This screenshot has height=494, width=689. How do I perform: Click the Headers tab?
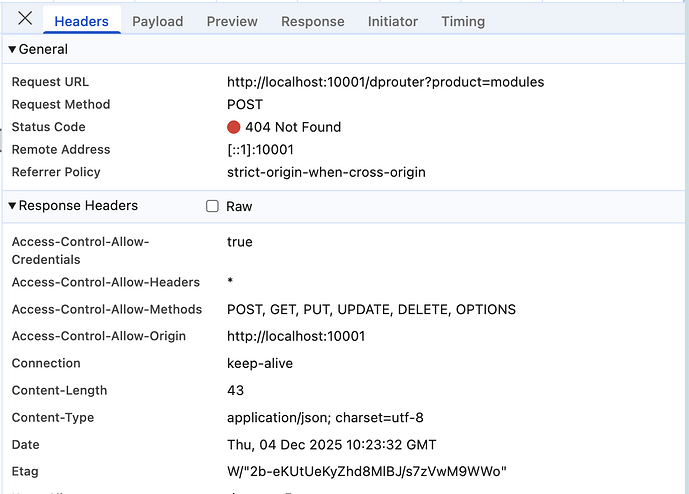click(82, 21)
